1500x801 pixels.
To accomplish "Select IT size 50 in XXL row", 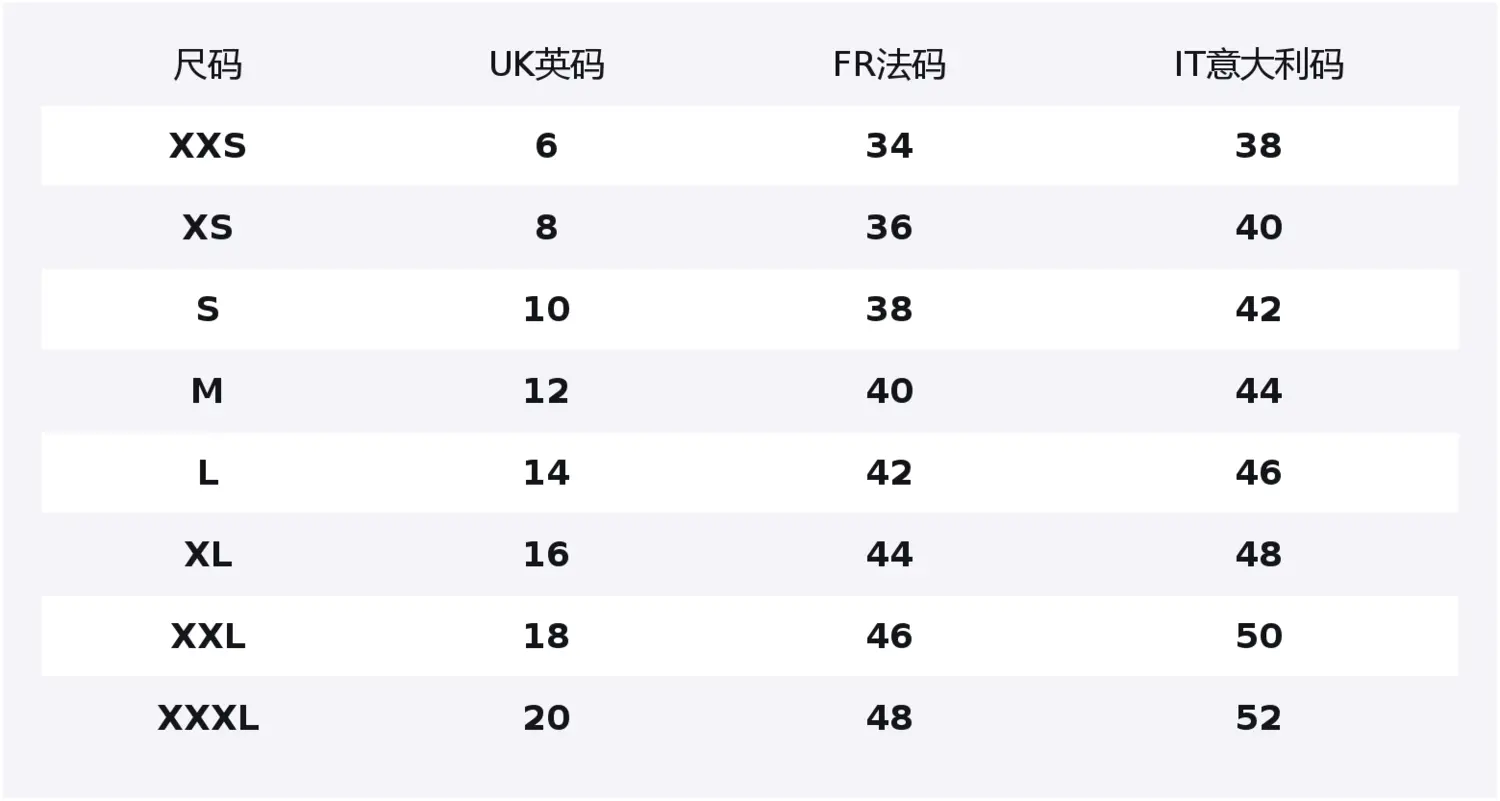I will [x=1258, y=636].
